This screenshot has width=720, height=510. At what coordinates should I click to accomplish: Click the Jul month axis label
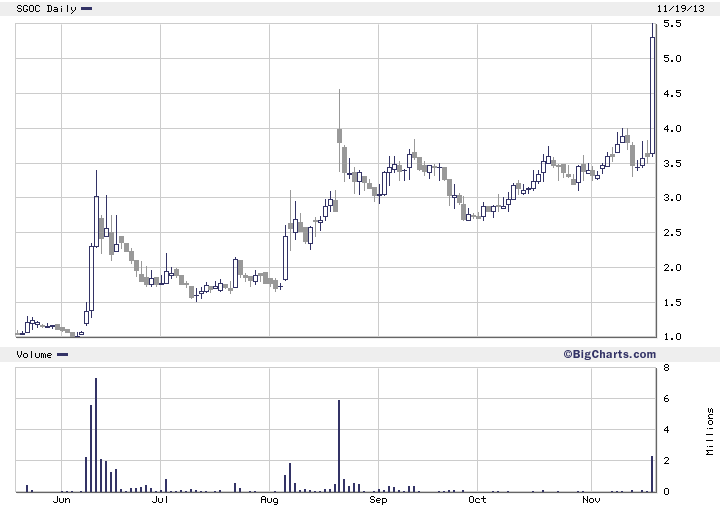click(x=160, y=499)
